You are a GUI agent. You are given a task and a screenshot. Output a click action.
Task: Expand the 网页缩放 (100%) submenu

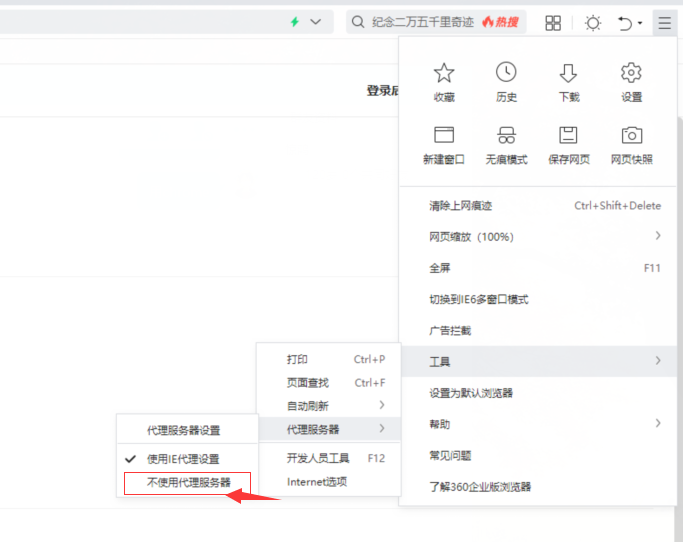tap(538, 237)
